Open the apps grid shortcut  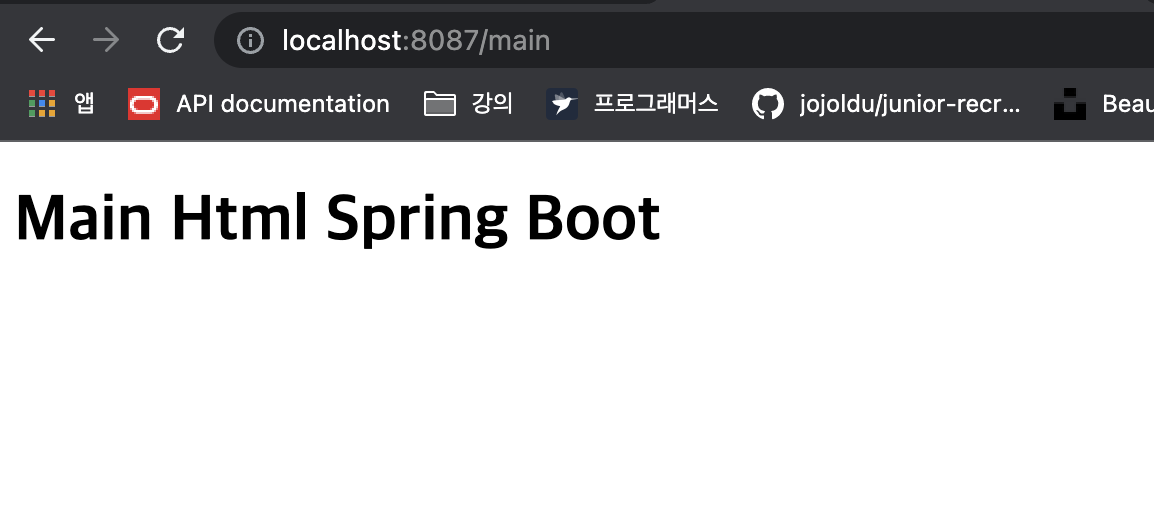click(61, 104)
